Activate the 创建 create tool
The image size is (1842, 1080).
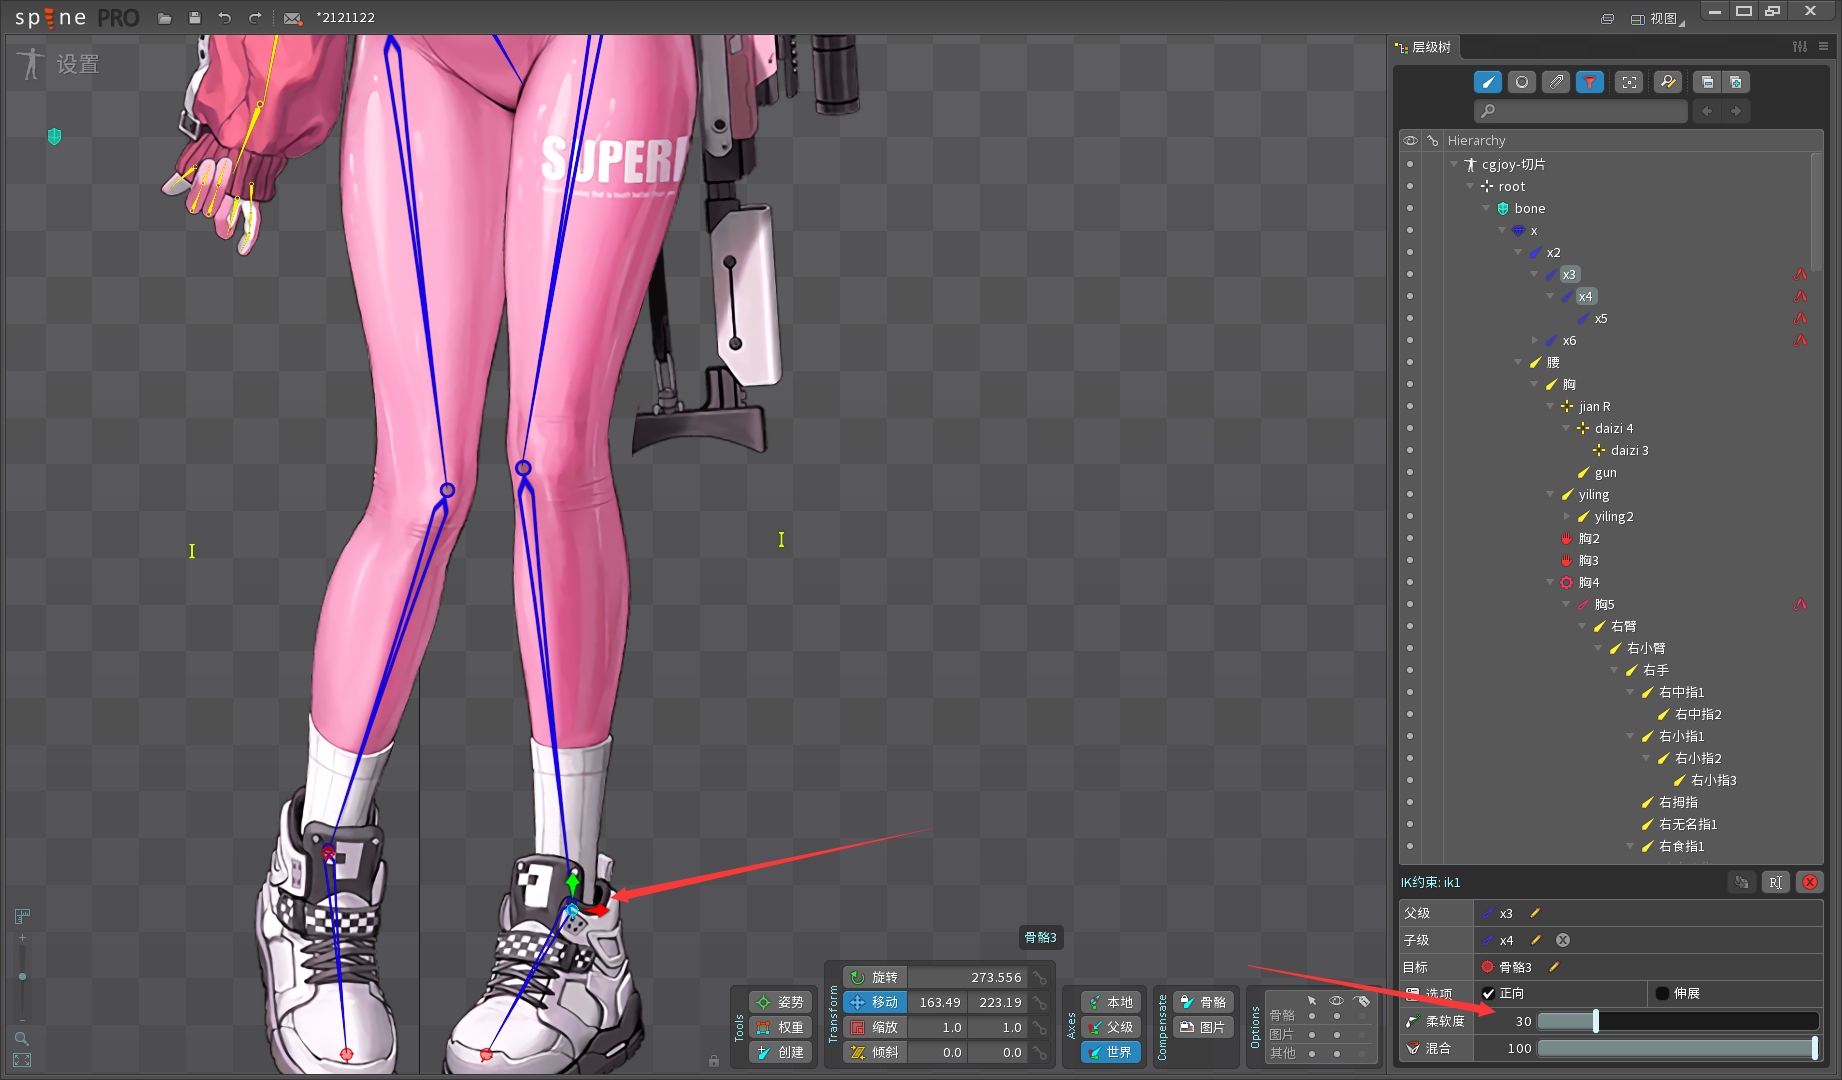(781, 1052)
